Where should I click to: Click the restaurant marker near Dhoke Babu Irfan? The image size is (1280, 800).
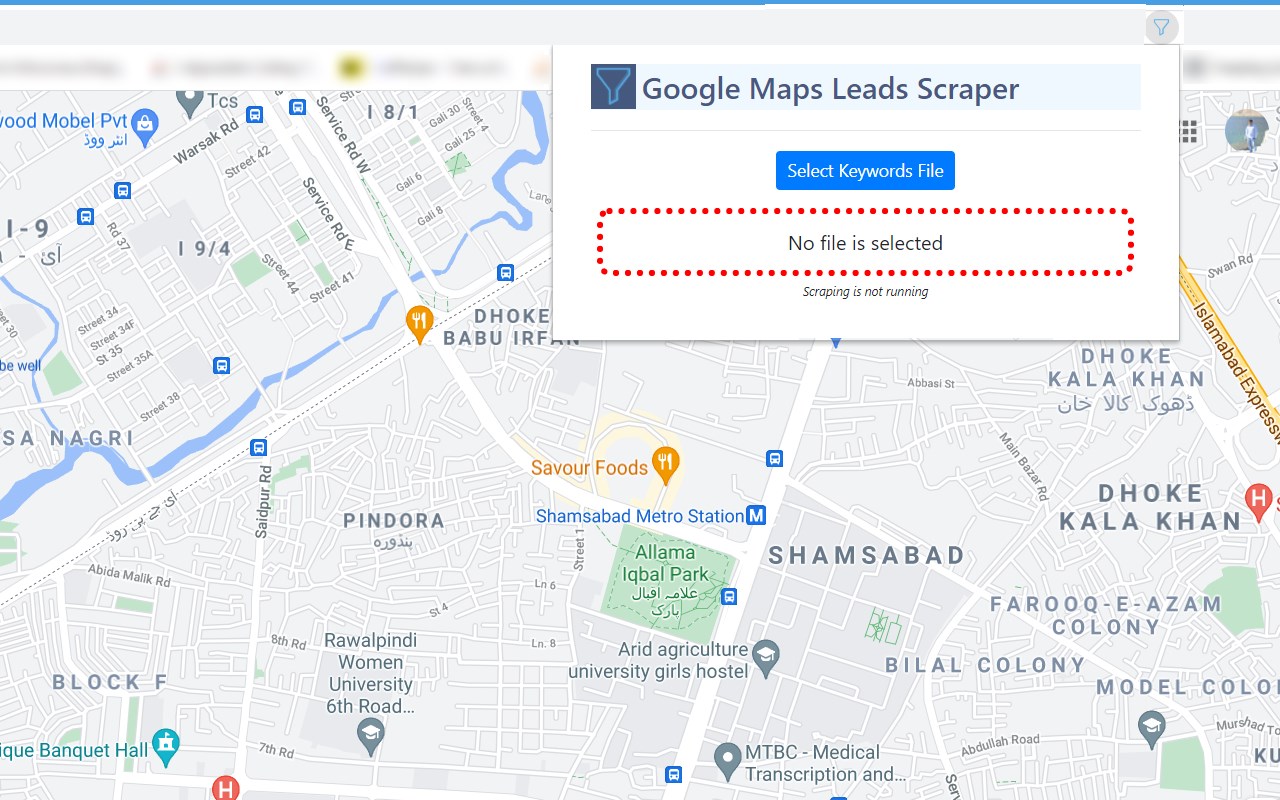(419, 323)
